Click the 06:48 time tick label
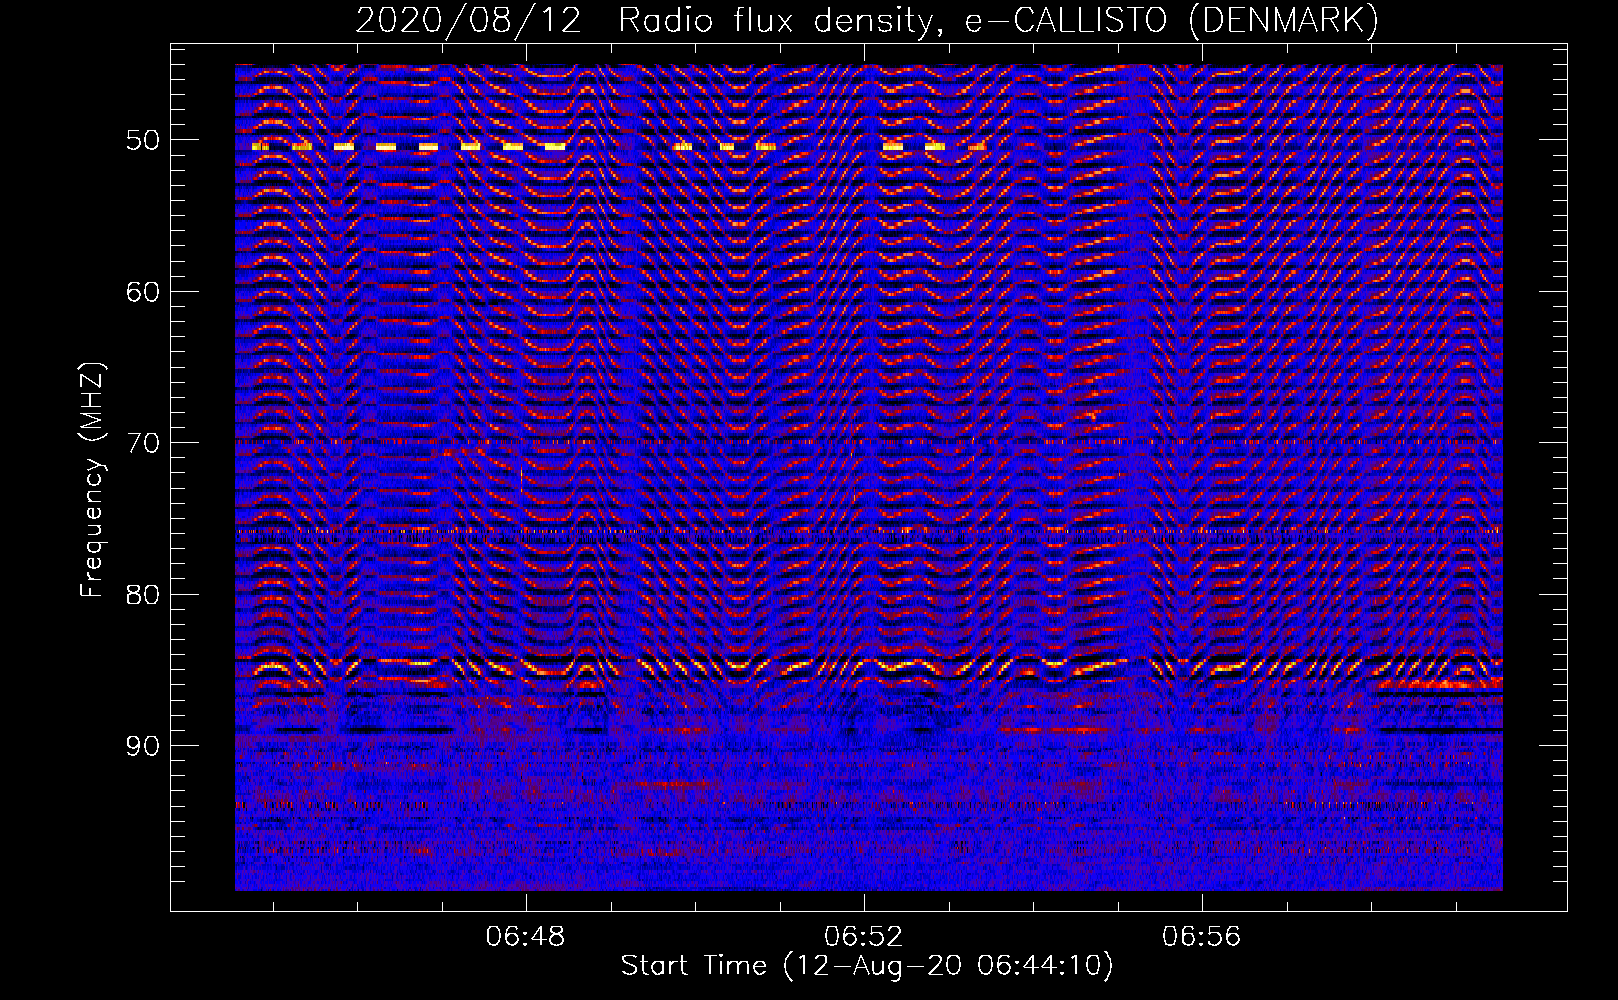1618x1000 pixels. (x=525, y=937)
